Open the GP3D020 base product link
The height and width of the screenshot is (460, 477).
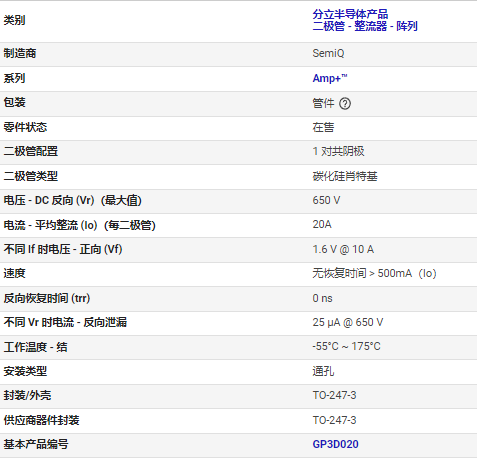click(x=335, y=444)
